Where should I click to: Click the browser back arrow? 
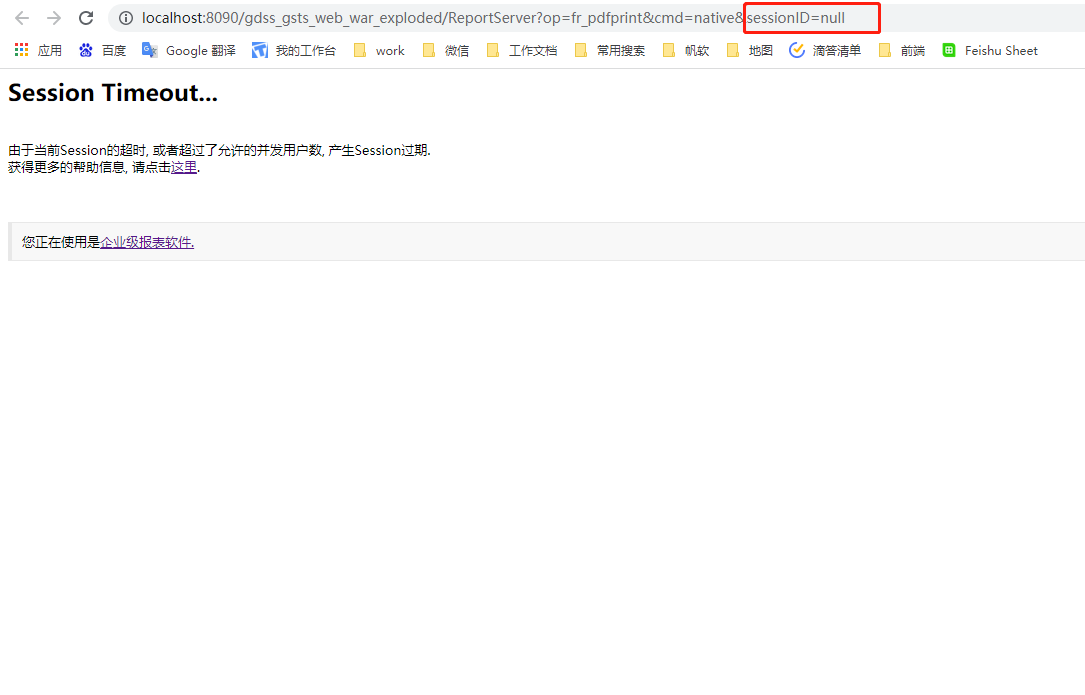click(x=21, y=18)
